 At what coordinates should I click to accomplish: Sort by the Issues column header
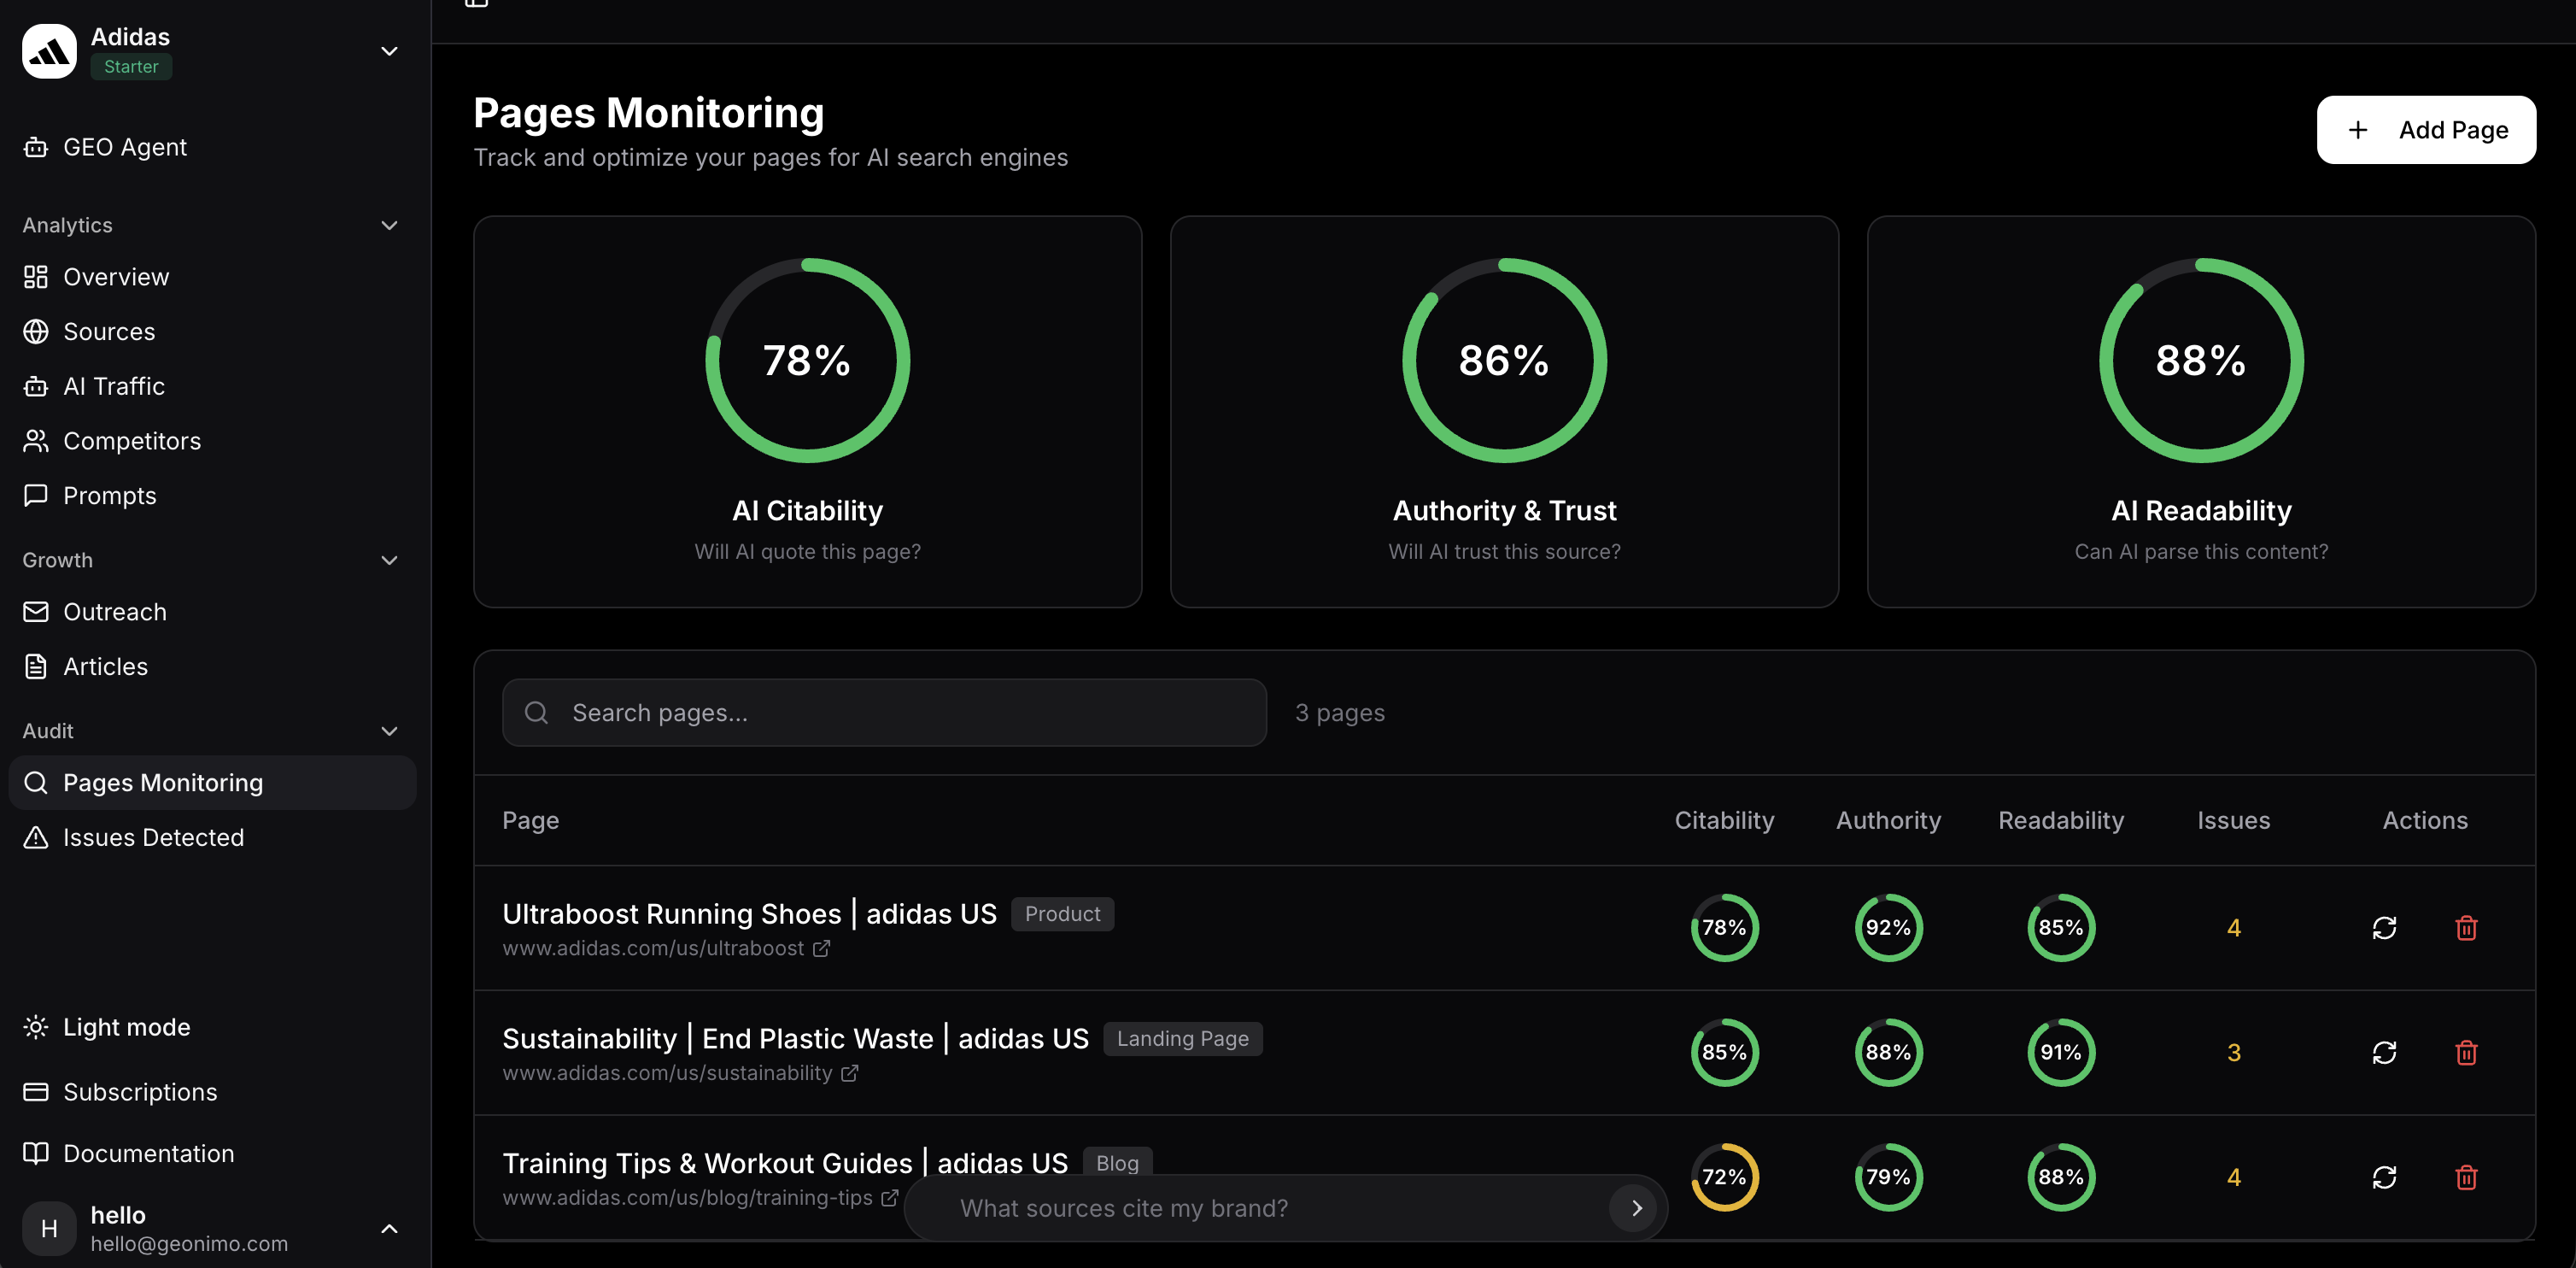[2233, 821]
